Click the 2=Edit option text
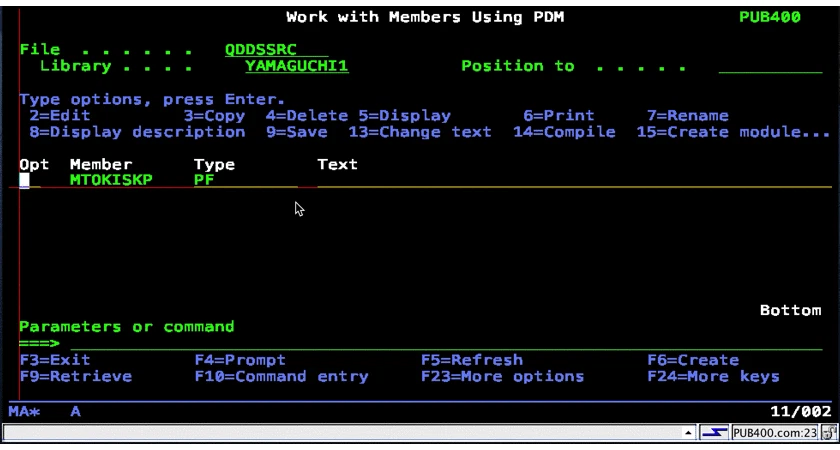840x450 pixels. coord(60,116)
